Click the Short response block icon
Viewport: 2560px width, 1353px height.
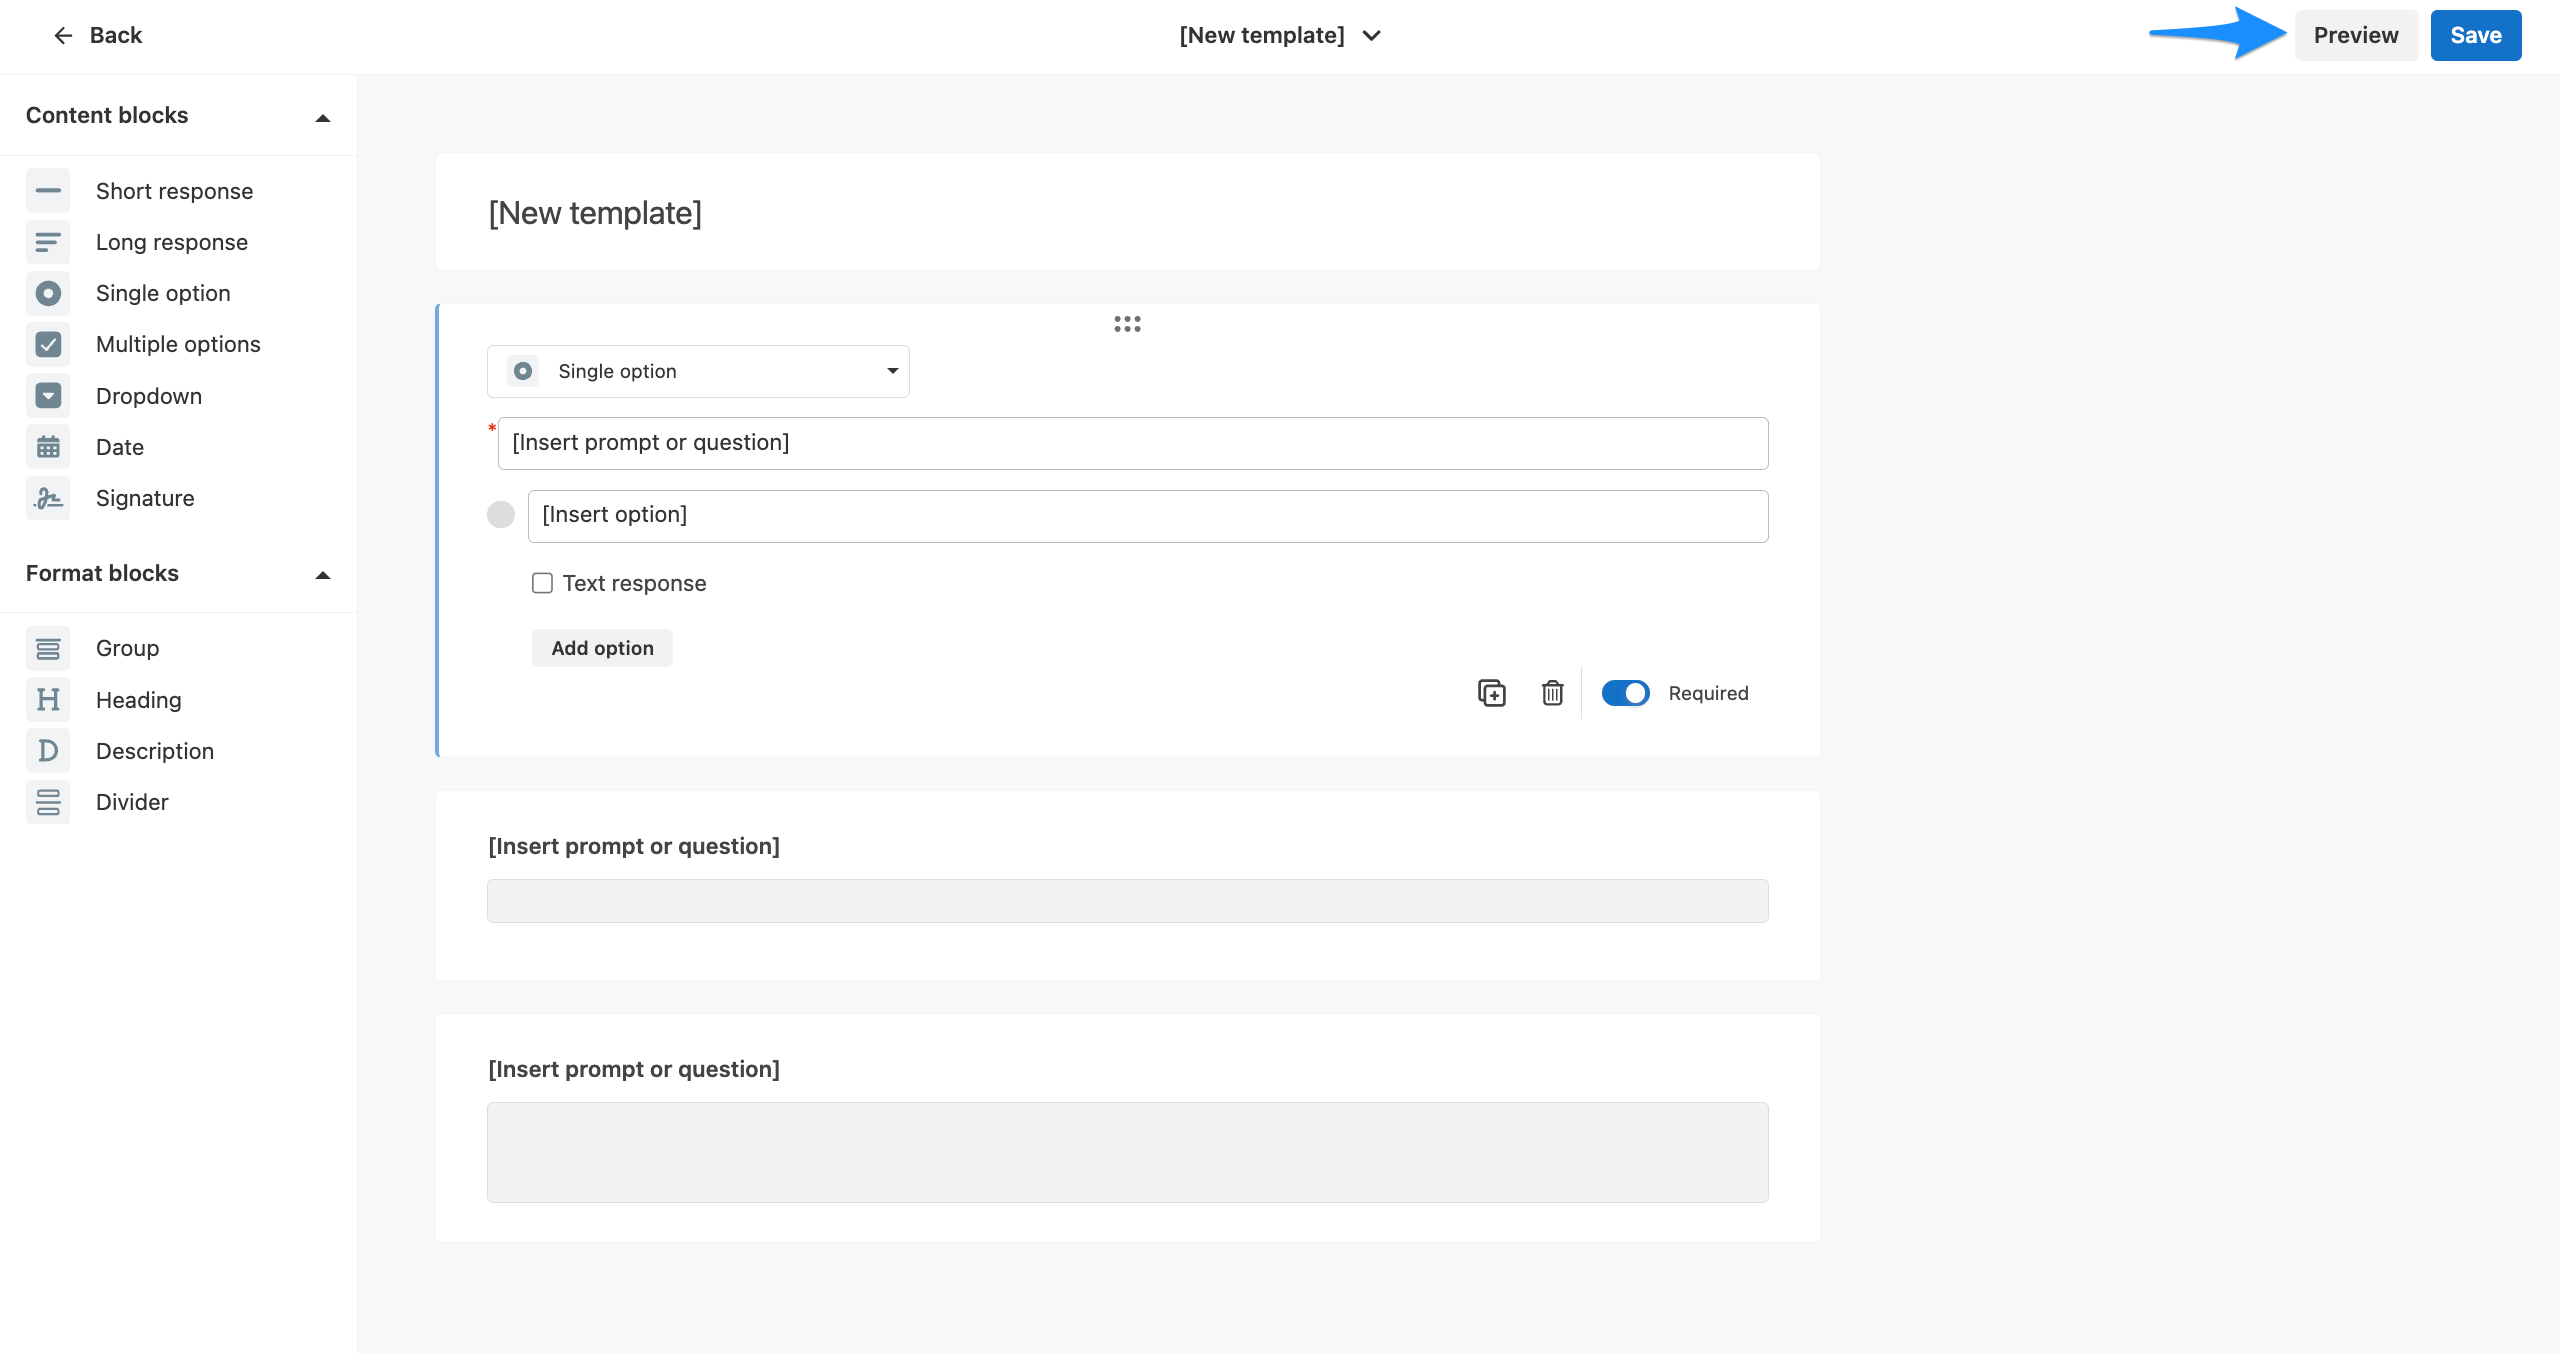[x=48, y=191]
